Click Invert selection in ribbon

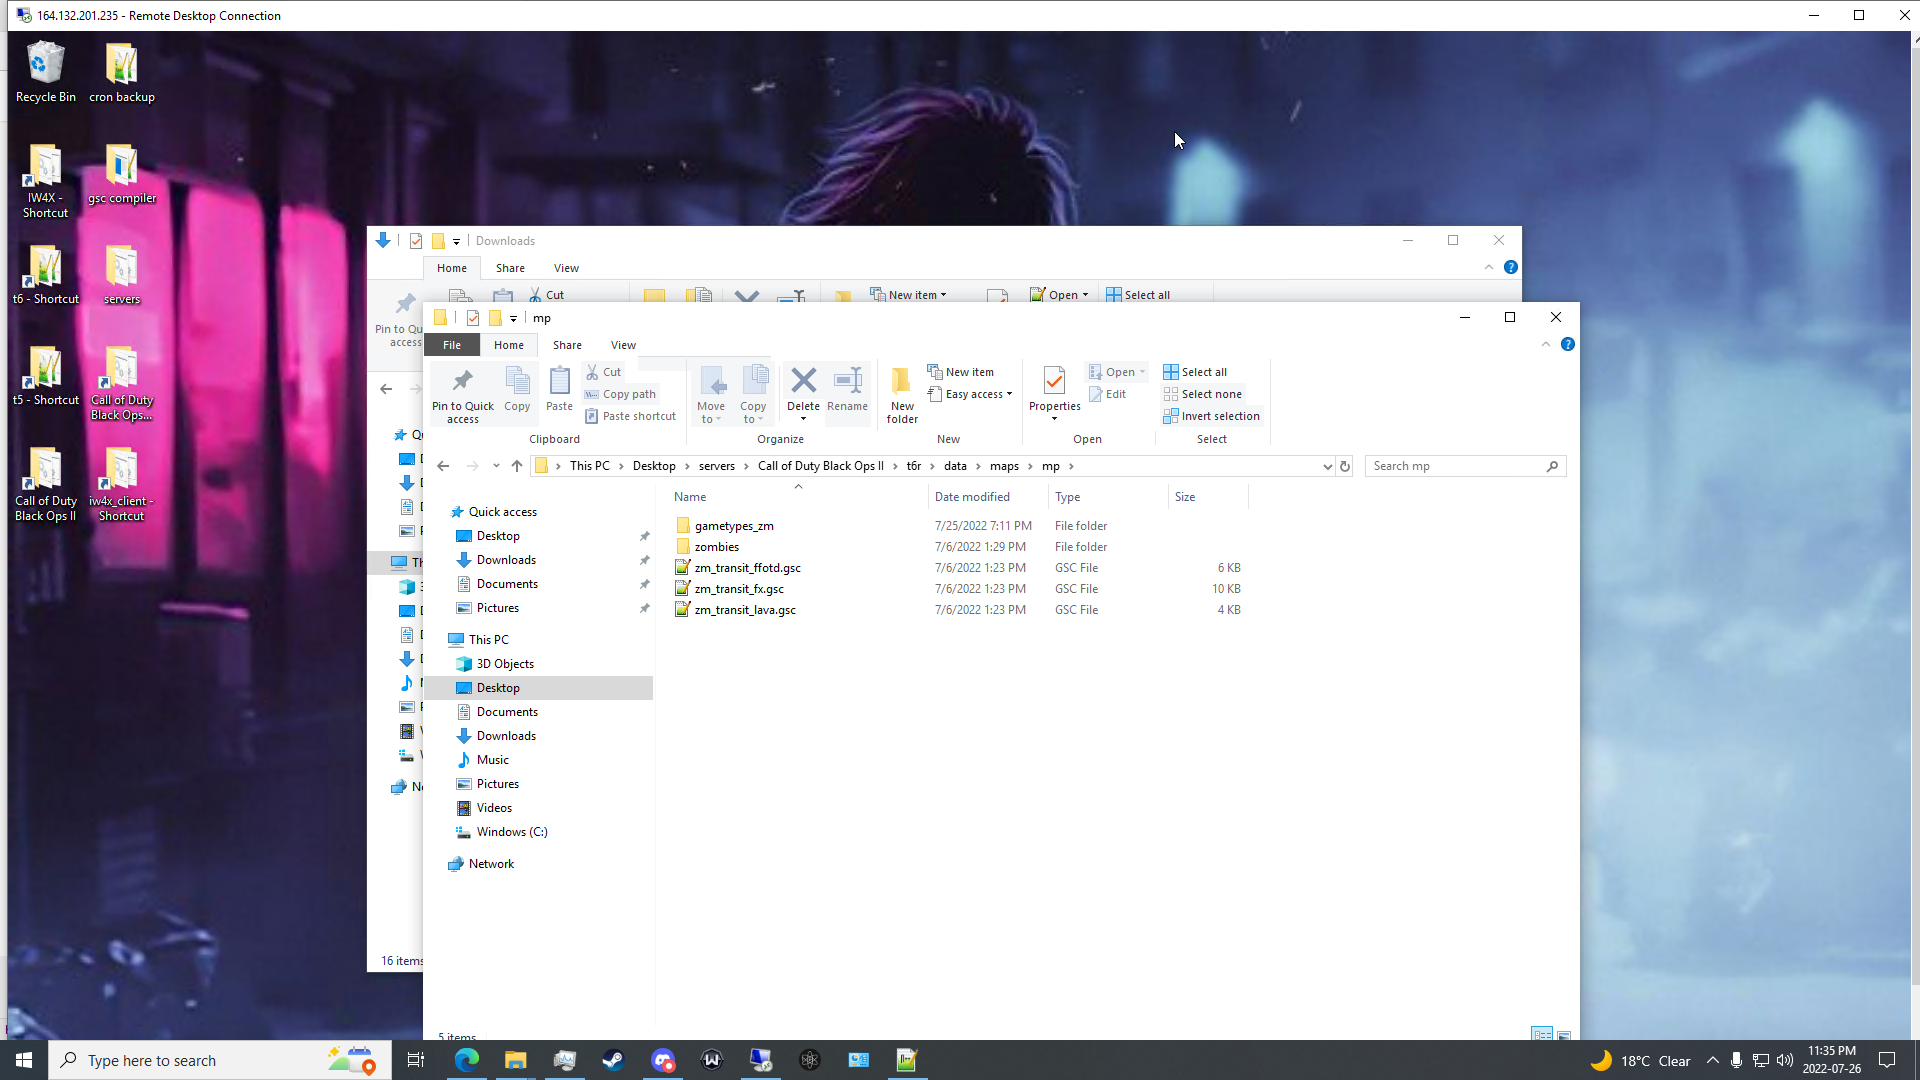(x=1211, y=416)
